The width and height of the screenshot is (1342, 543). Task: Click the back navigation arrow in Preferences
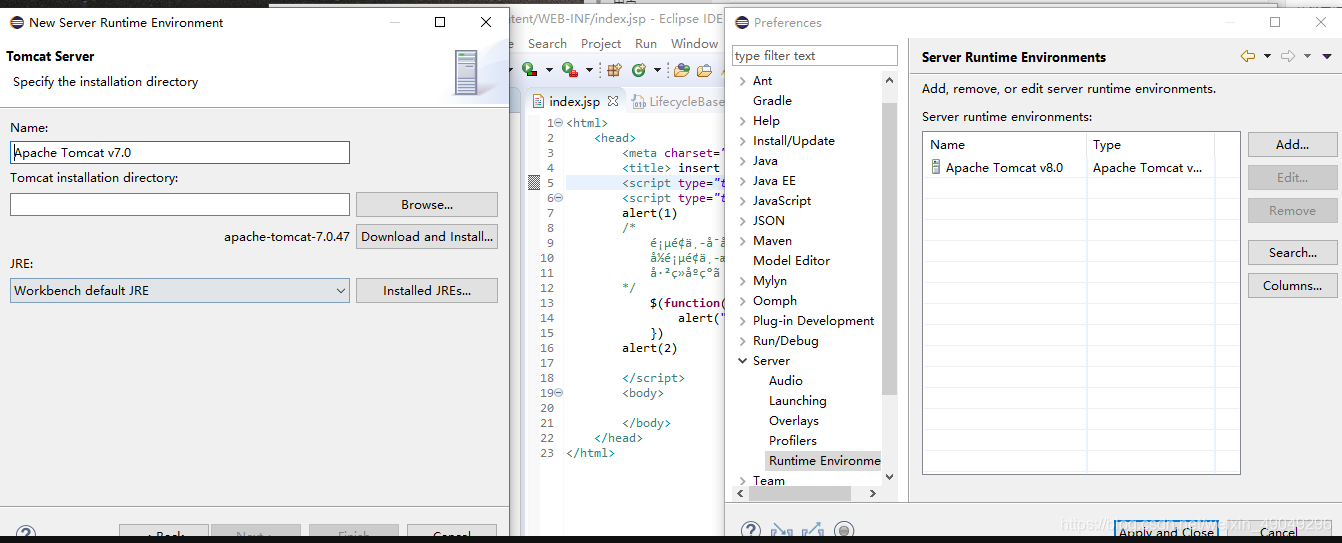(1248, 57)
